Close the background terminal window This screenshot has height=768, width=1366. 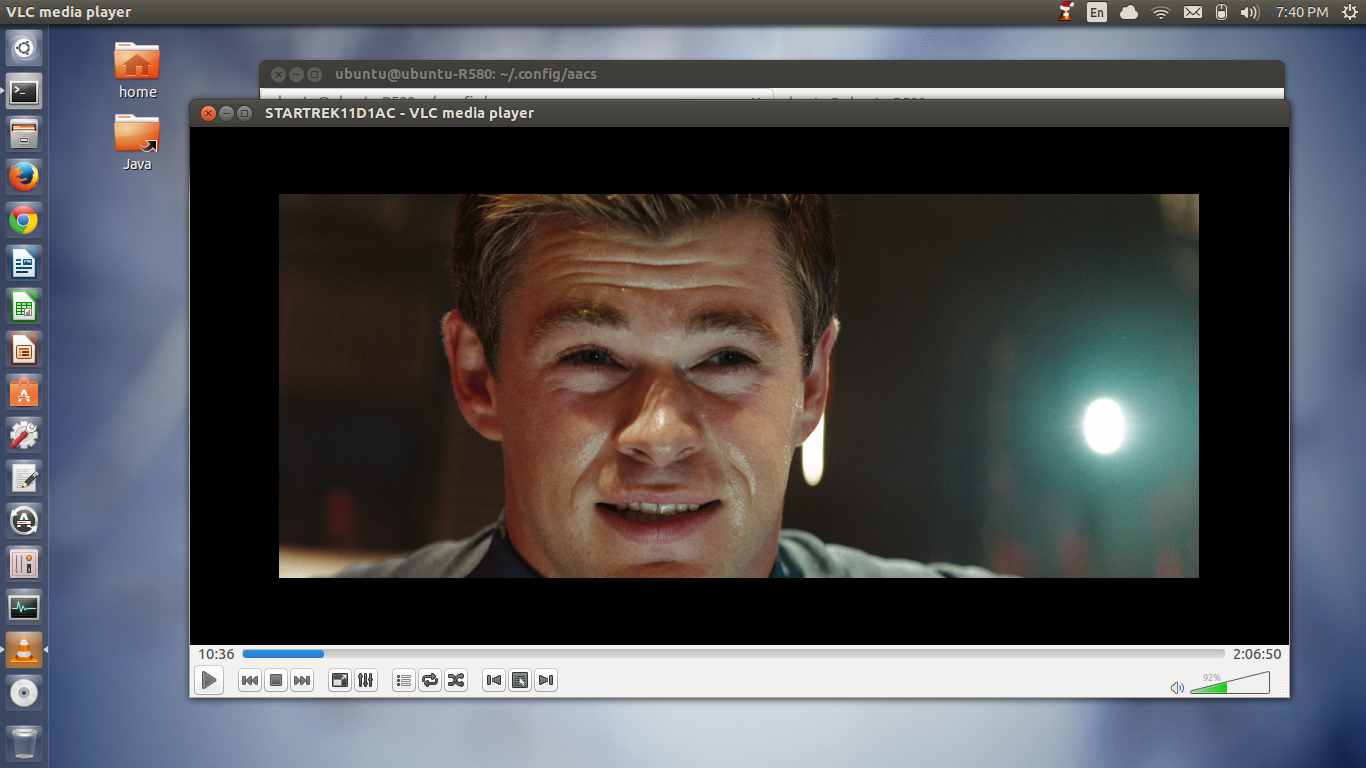click(x=278, y=74)
